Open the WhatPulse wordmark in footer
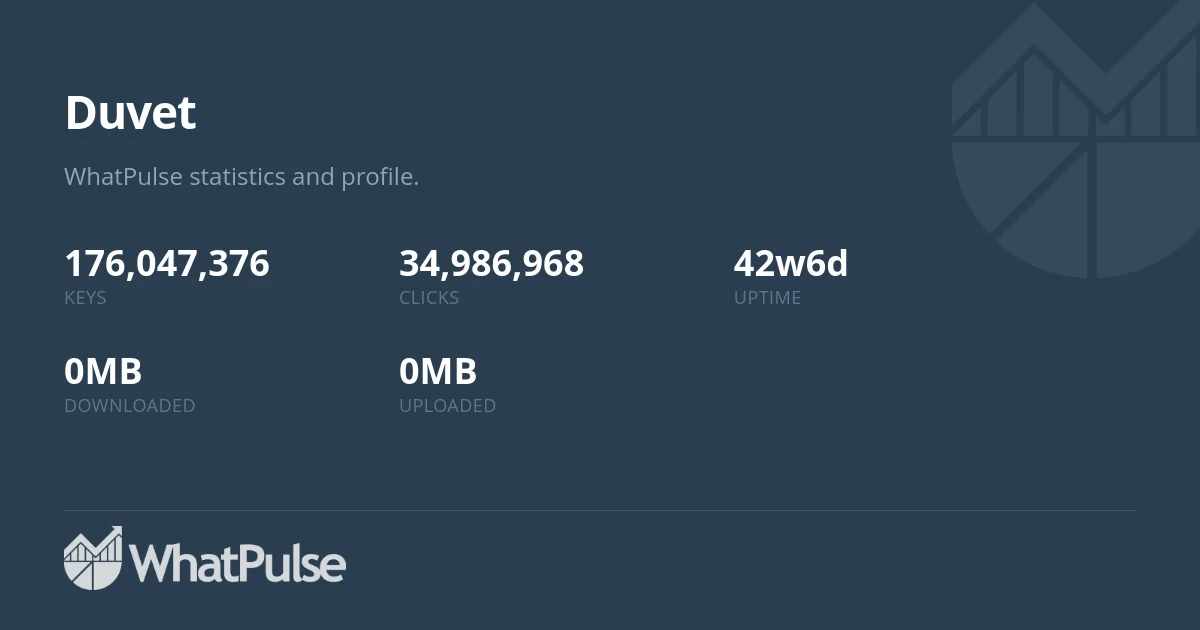Image resolution: width=1200 pixels, height=630 pixels. coord(238,564)
